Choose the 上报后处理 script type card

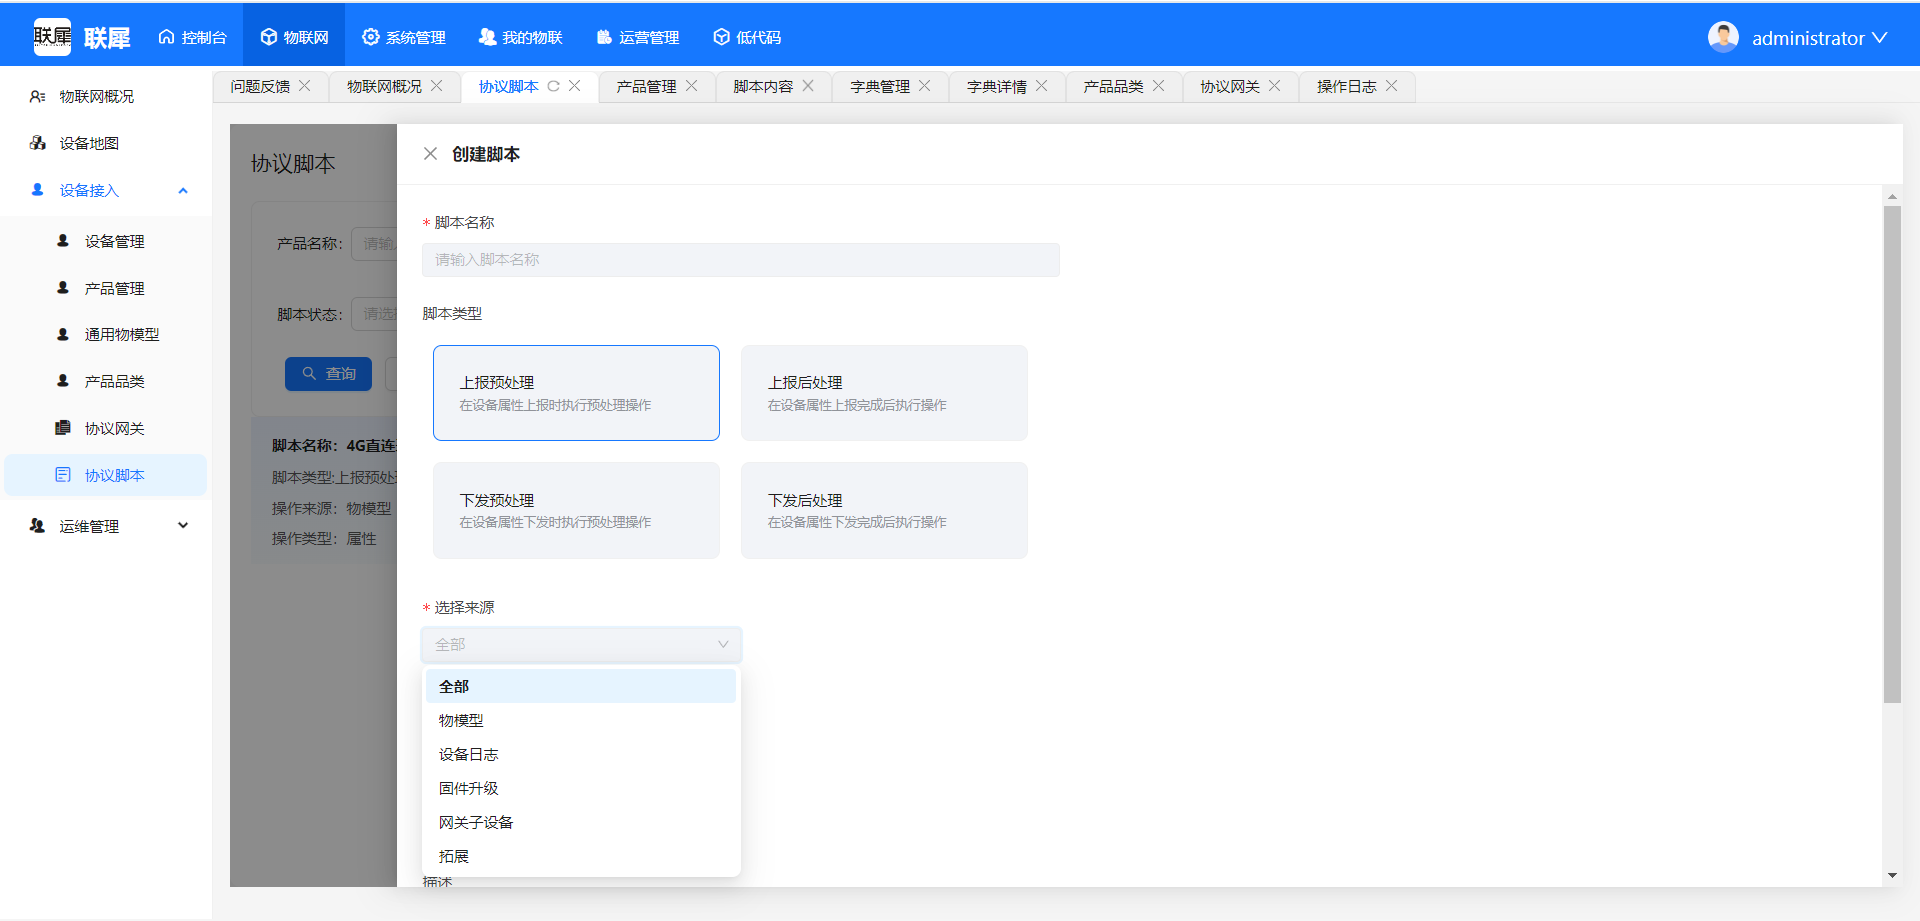[x=884, y=393]
